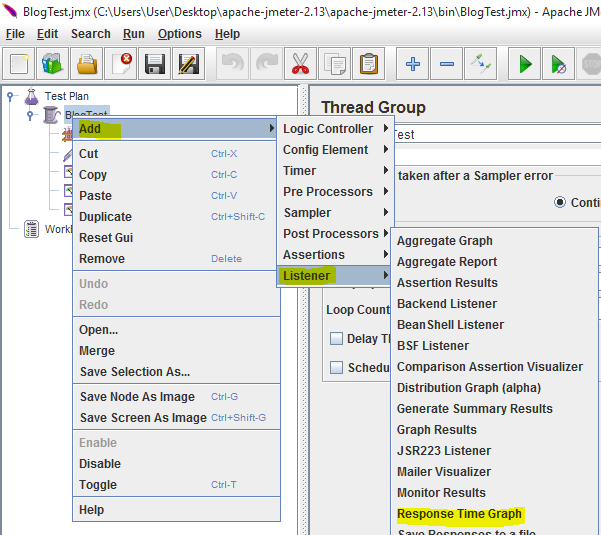Open the Edit menu

(x=48, y=34)
